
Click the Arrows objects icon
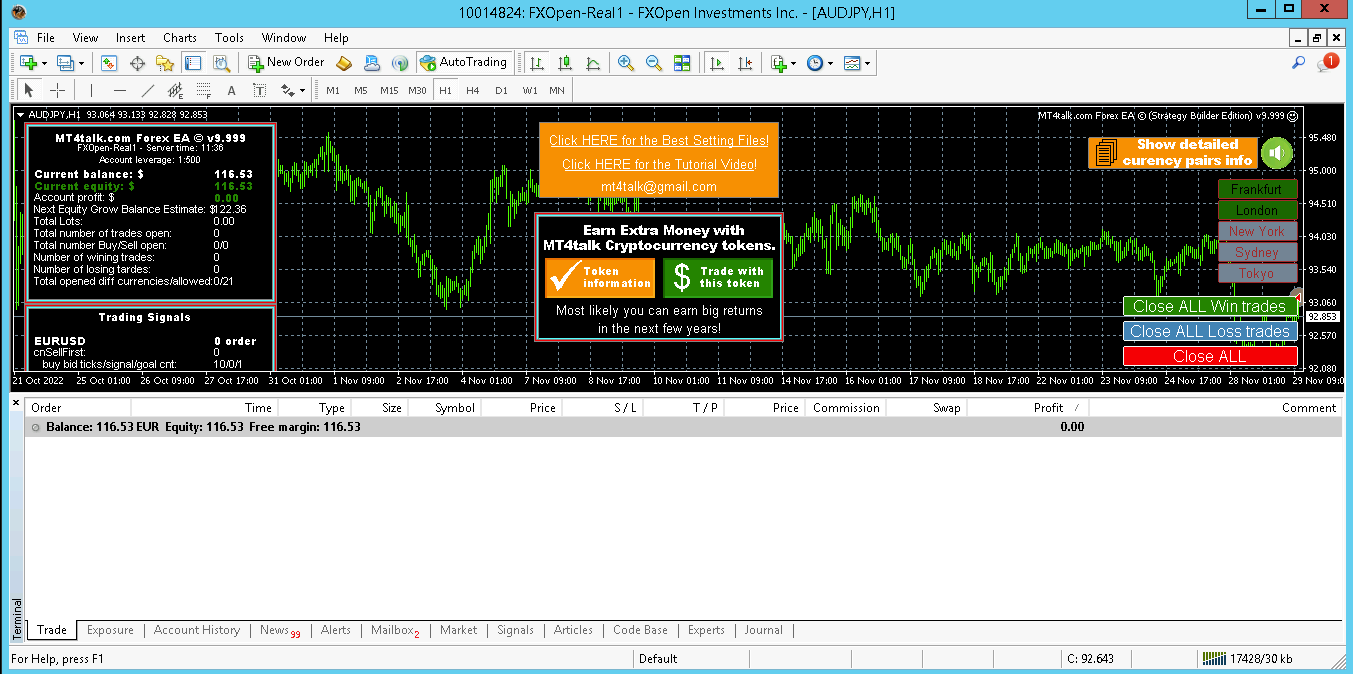point(287,90)
